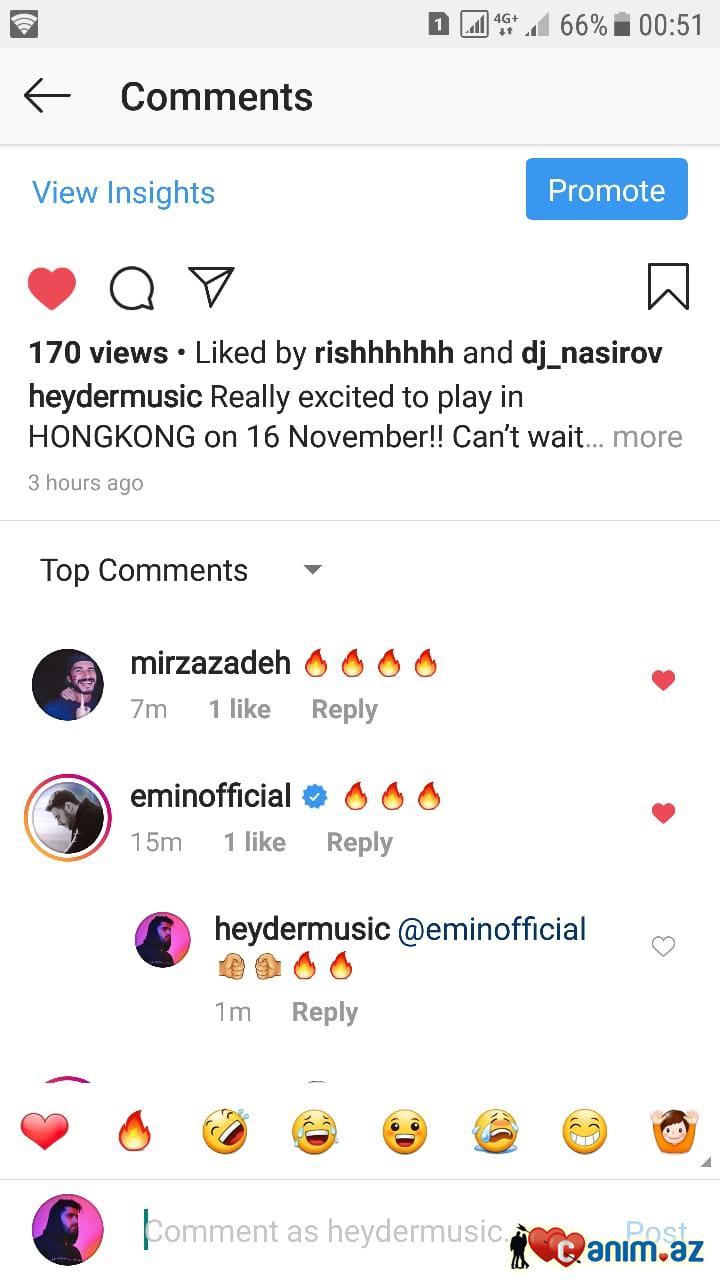Save post with the bookmark icon
The height and width of the screenshot is (1280, 720).
(x=668, y=287)
